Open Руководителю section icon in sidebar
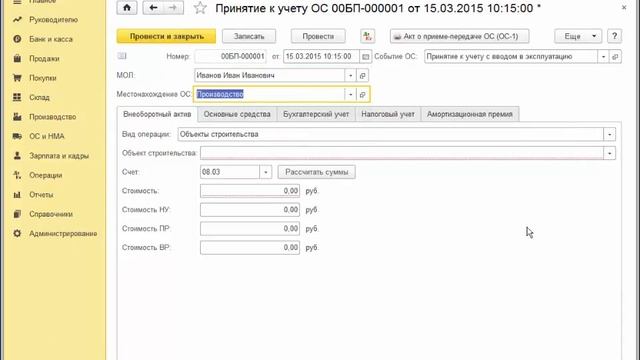Screen dimensions: 640x360 17,20
